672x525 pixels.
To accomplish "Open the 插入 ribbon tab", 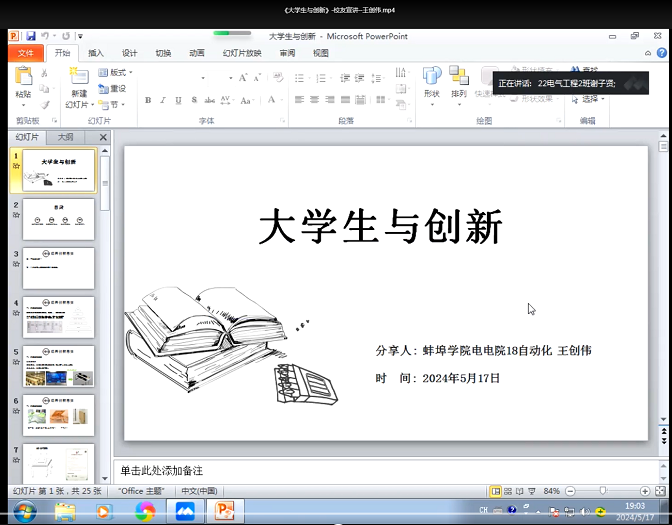I will pos(96,53).
